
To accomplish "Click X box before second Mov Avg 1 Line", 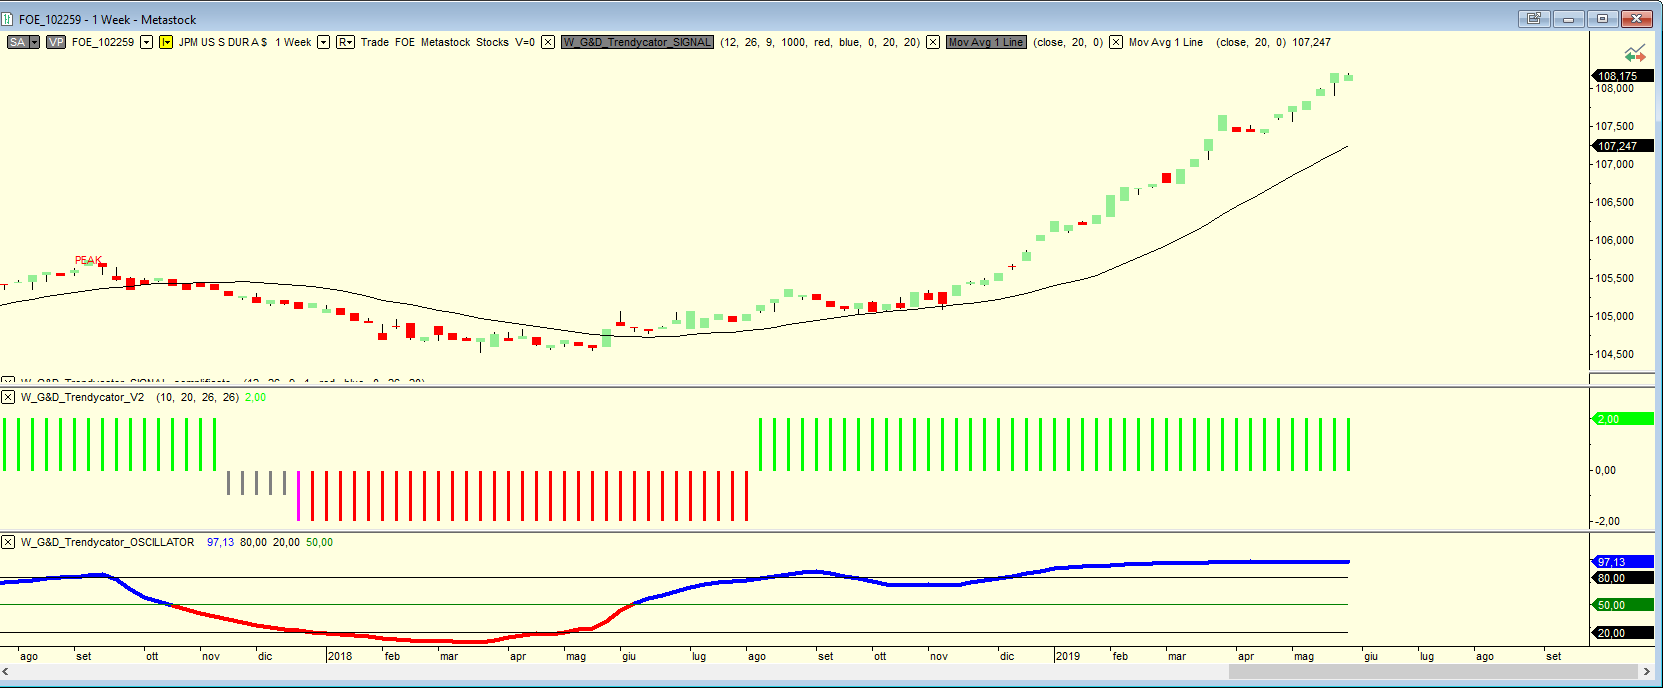I will tap(1116, 42).
